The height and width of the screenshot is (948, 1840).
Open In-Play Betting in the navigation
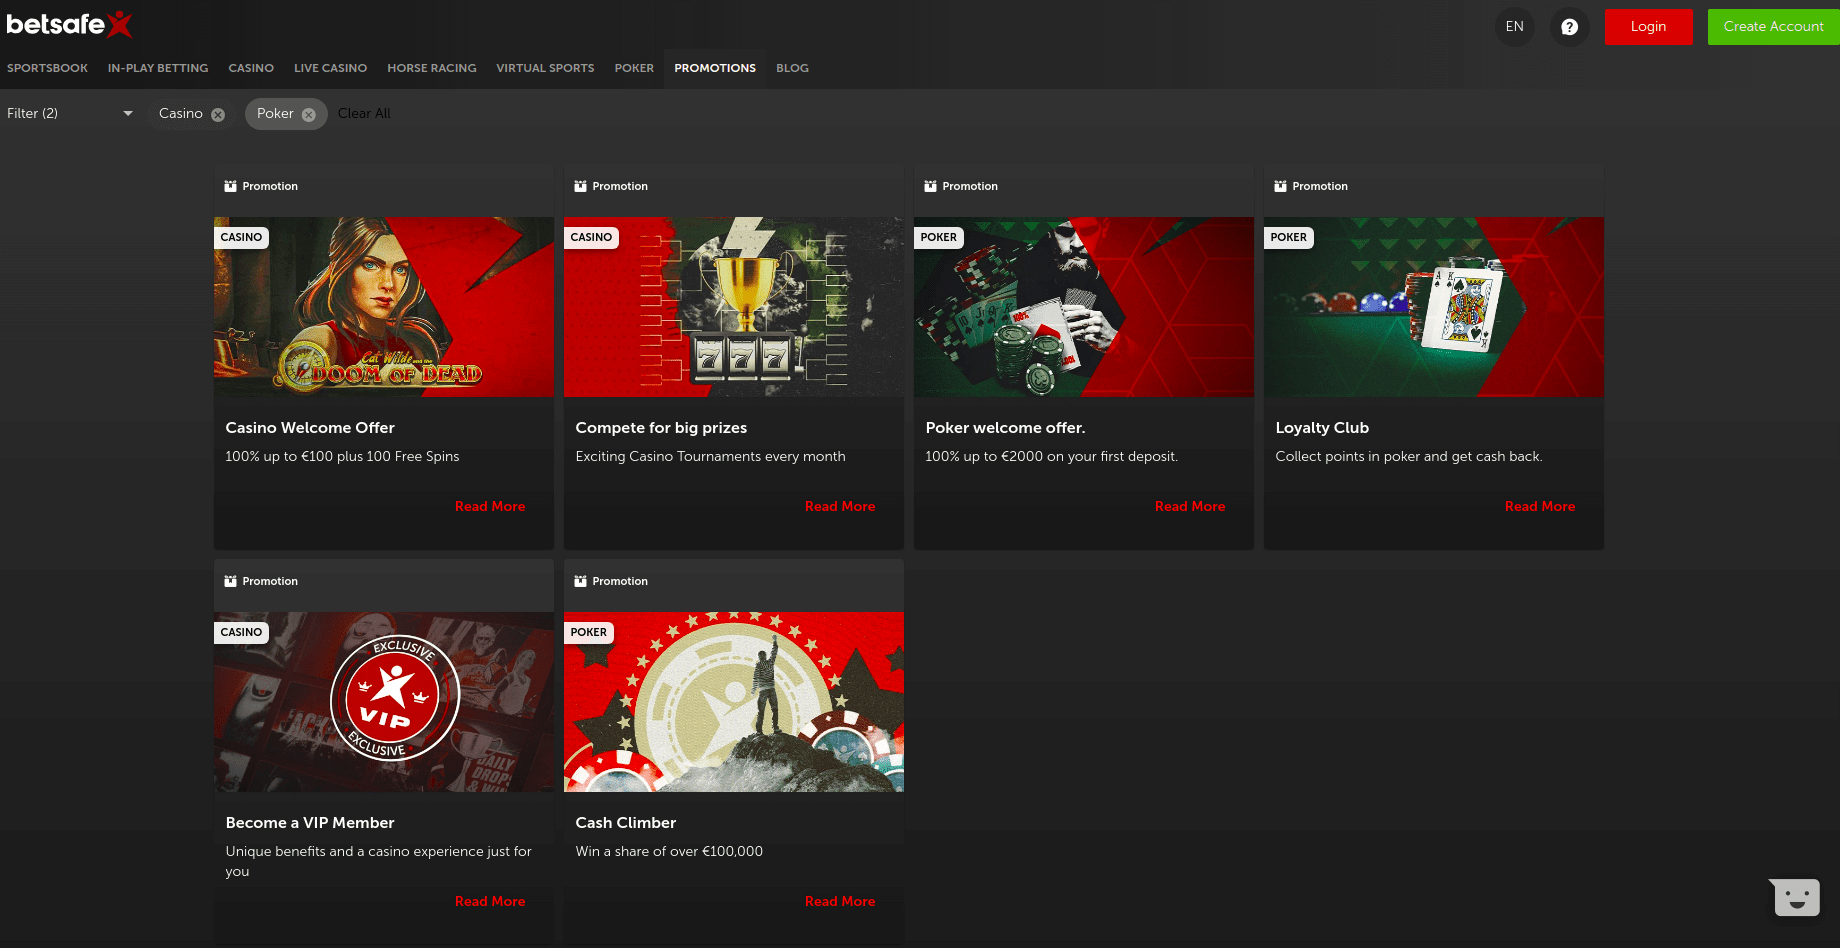pos(158,68)
